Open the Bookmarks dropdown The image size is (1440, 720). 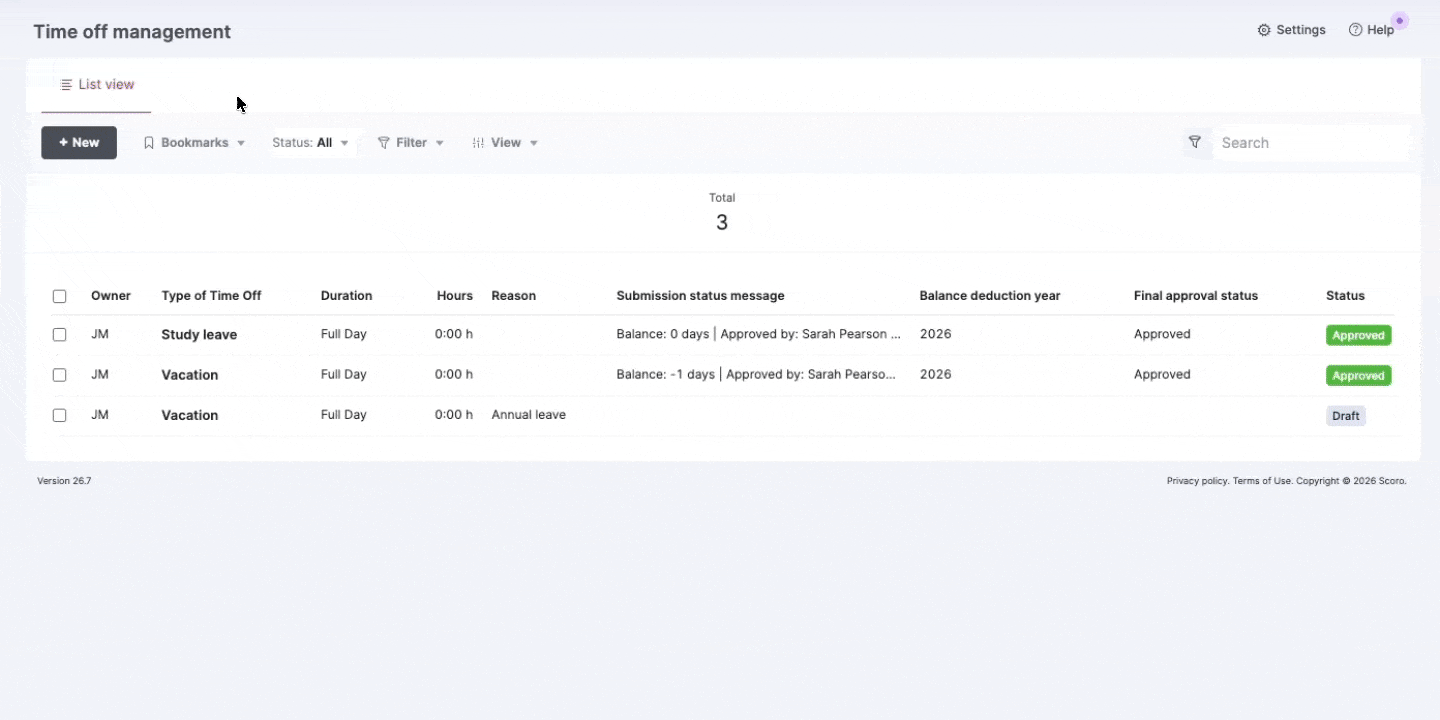194,143
